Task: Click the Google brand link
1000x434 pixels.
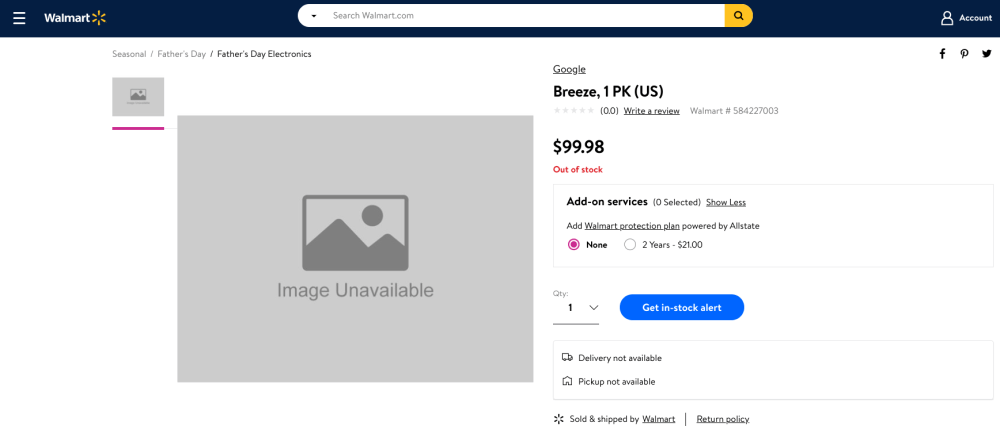Action: (x=569, y=69)
